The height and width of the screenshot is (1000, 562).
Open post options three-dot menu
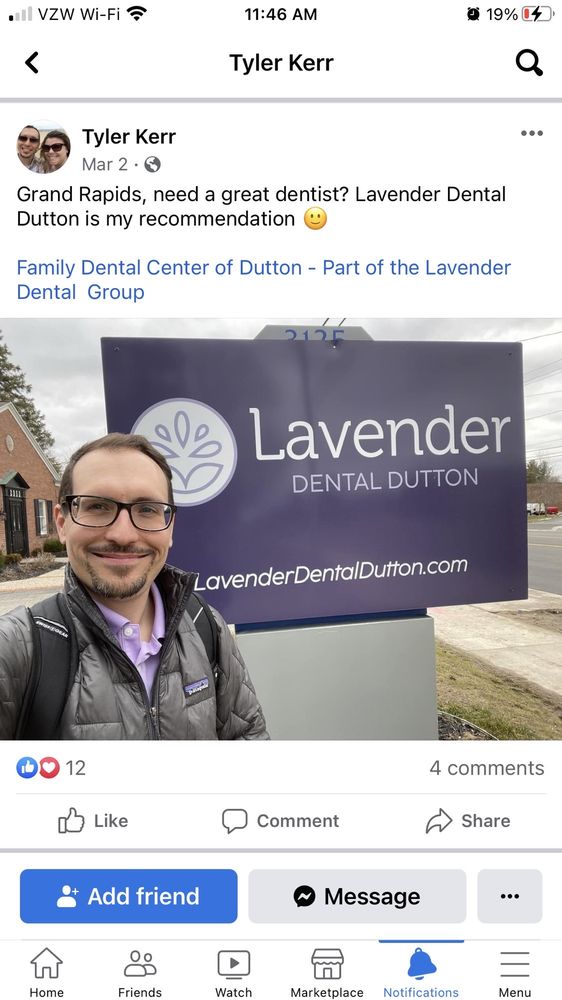[x=531, y=133]
